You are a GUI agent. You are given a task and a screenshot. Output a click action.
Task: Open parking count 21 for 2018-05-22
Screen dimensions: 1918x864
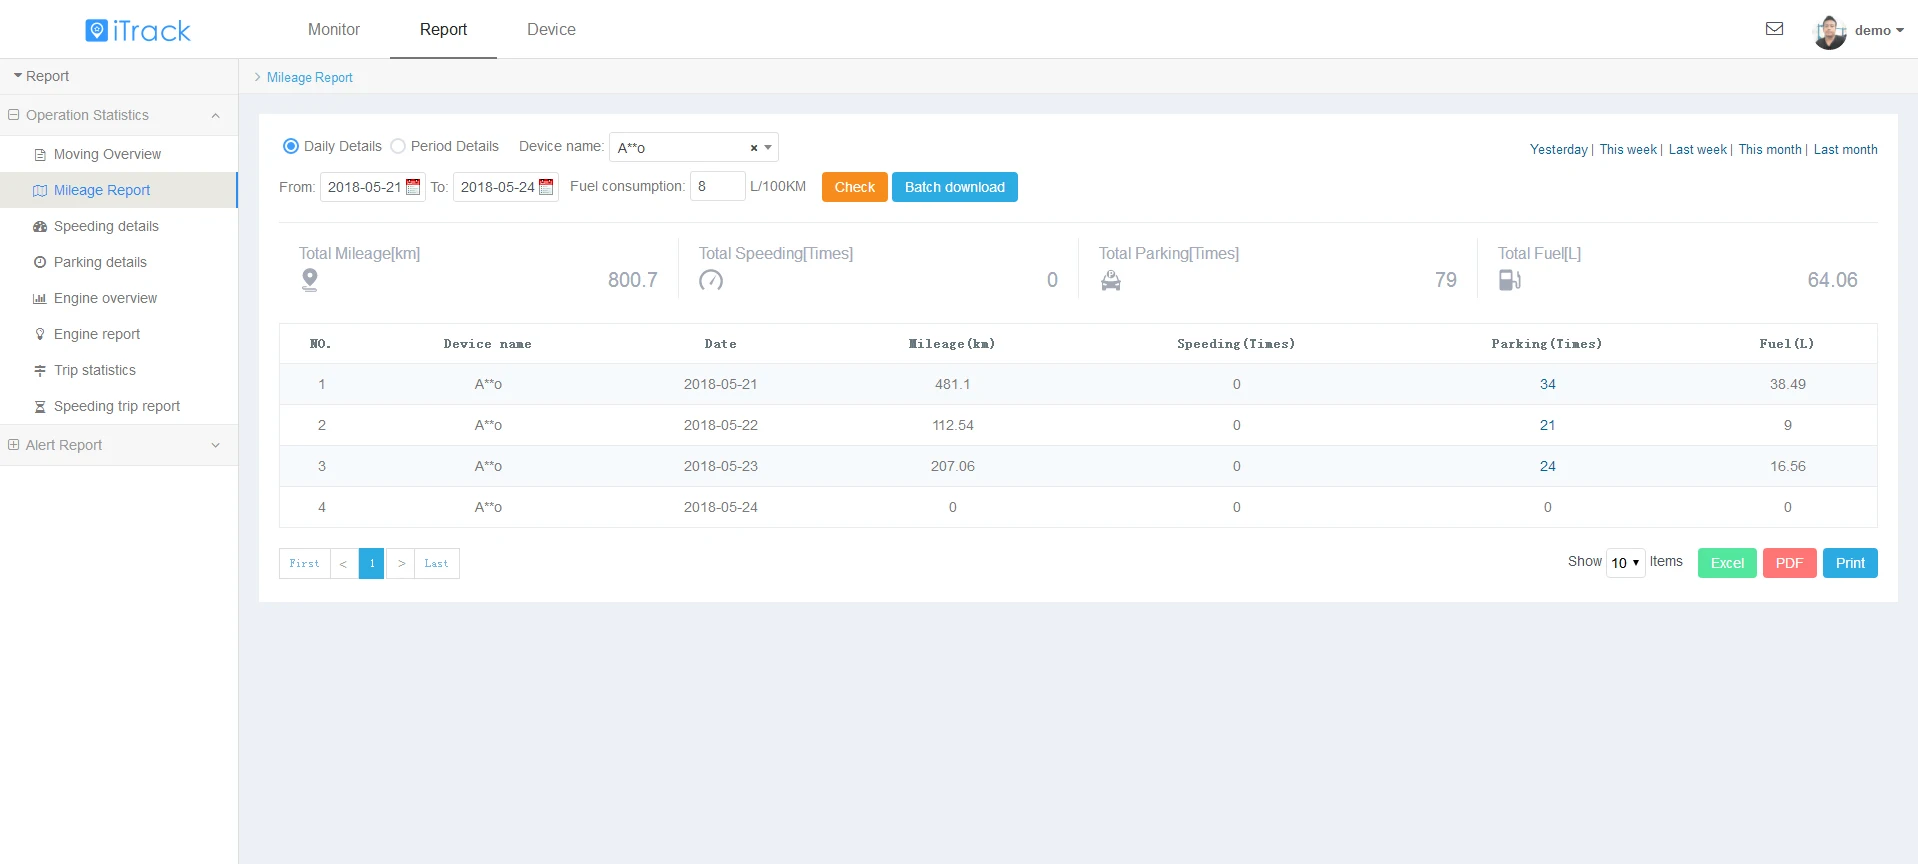pos(1547,425)
